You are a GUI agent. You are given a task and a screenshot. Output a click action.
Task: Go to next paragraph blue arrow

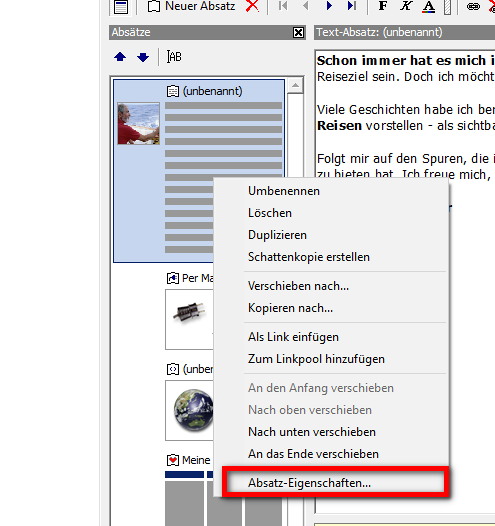[329, 6]
